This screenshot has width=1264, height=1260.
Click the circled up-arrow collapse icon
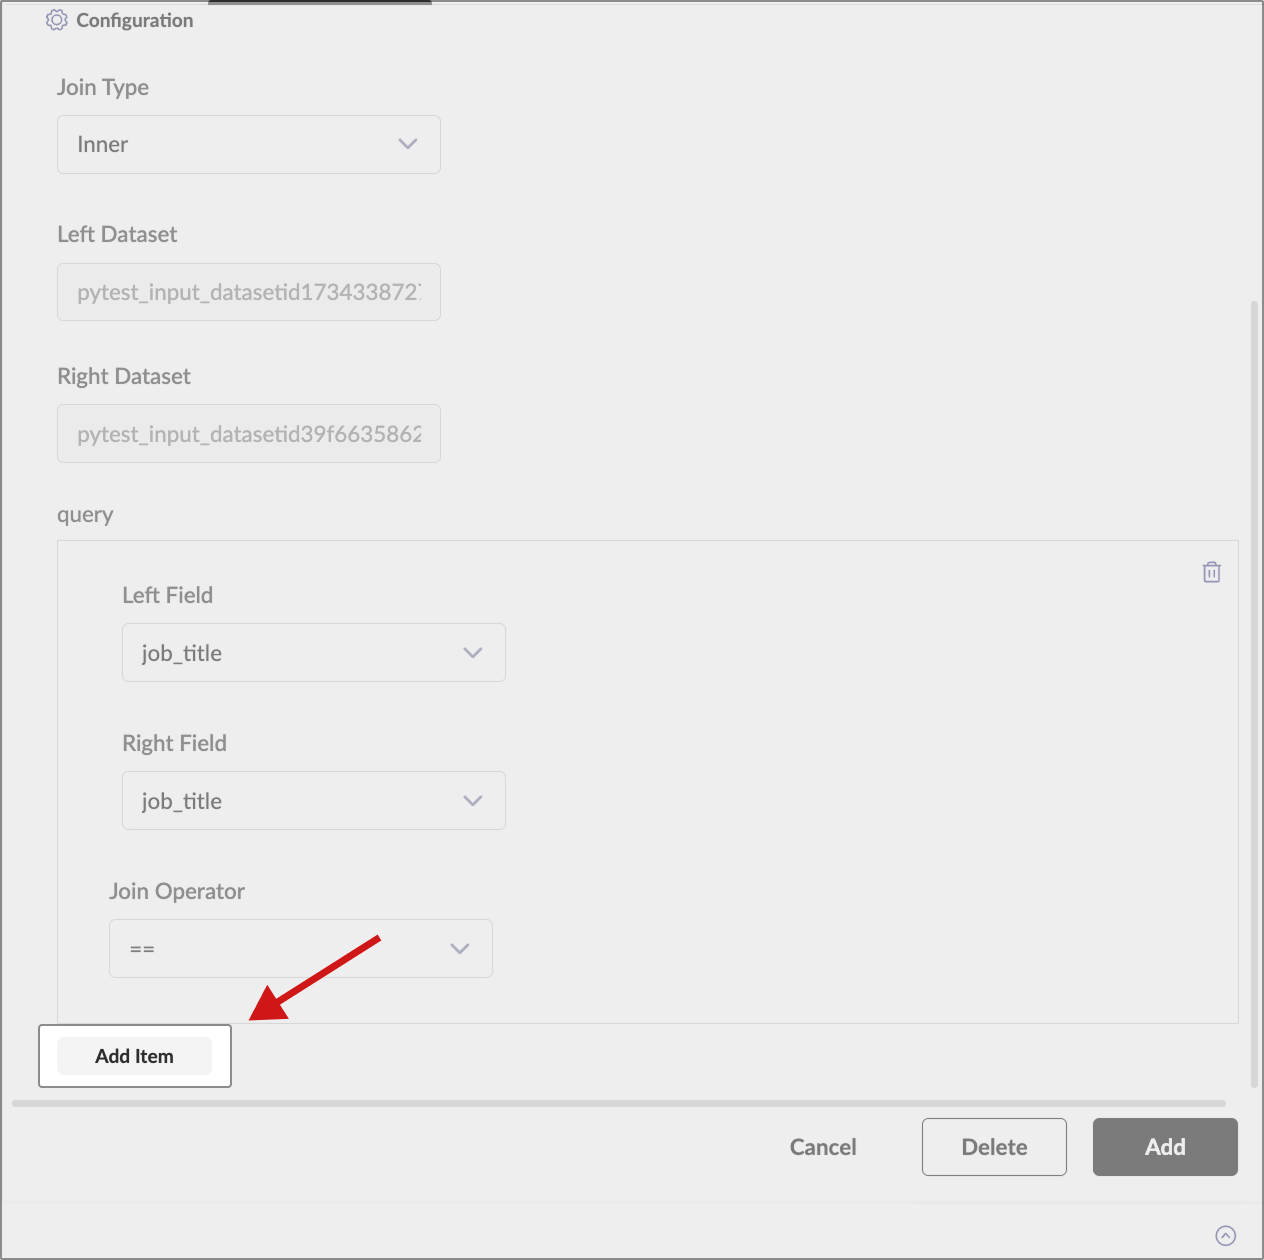coord(1225,1235)
